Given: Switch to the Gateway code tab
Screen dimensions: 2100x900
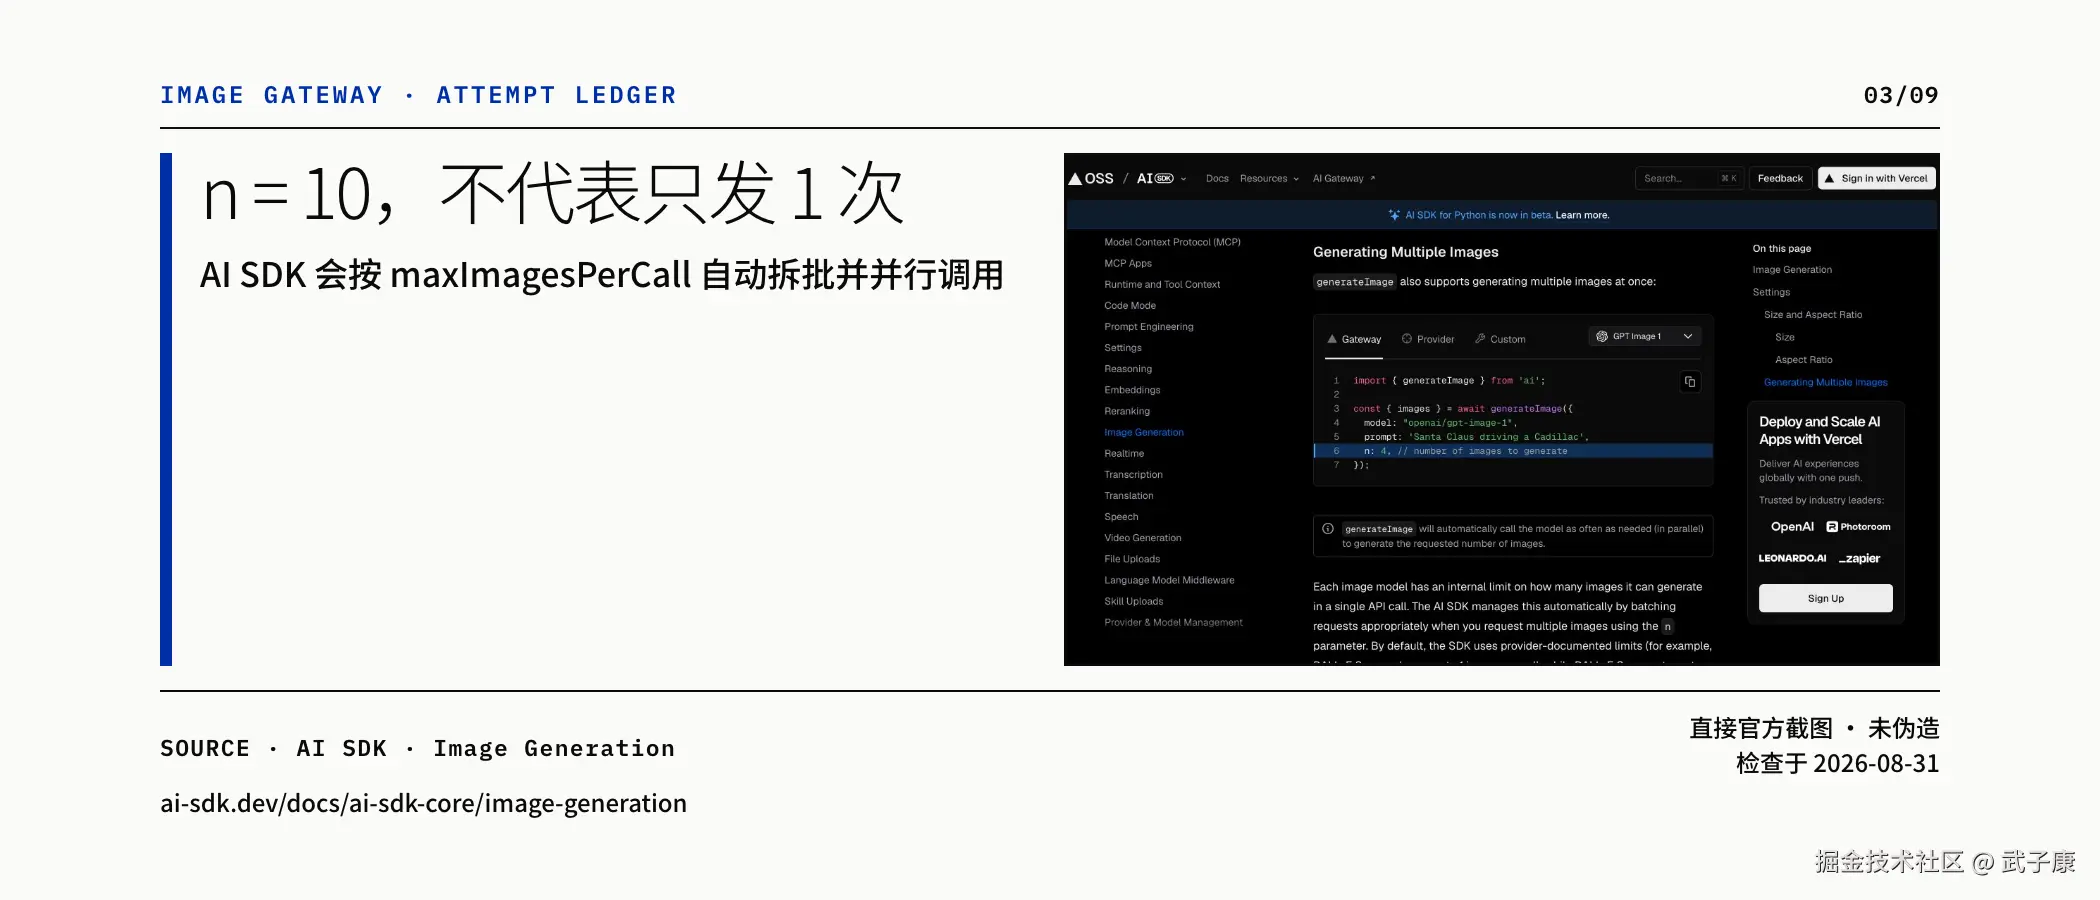Looking at the screenshot, I should coord(1354,339).
